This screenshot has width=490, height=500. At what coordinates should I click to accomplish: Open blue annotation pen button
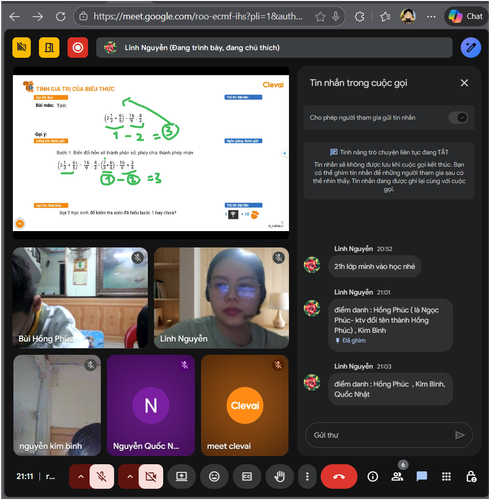(470, 48)
